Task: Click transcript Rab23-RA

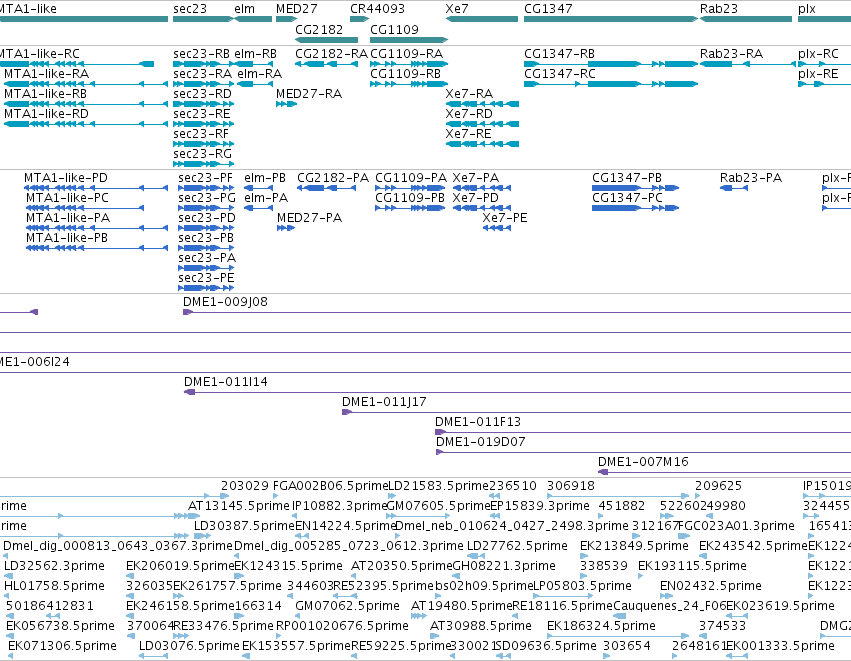Action: [747, 64]
